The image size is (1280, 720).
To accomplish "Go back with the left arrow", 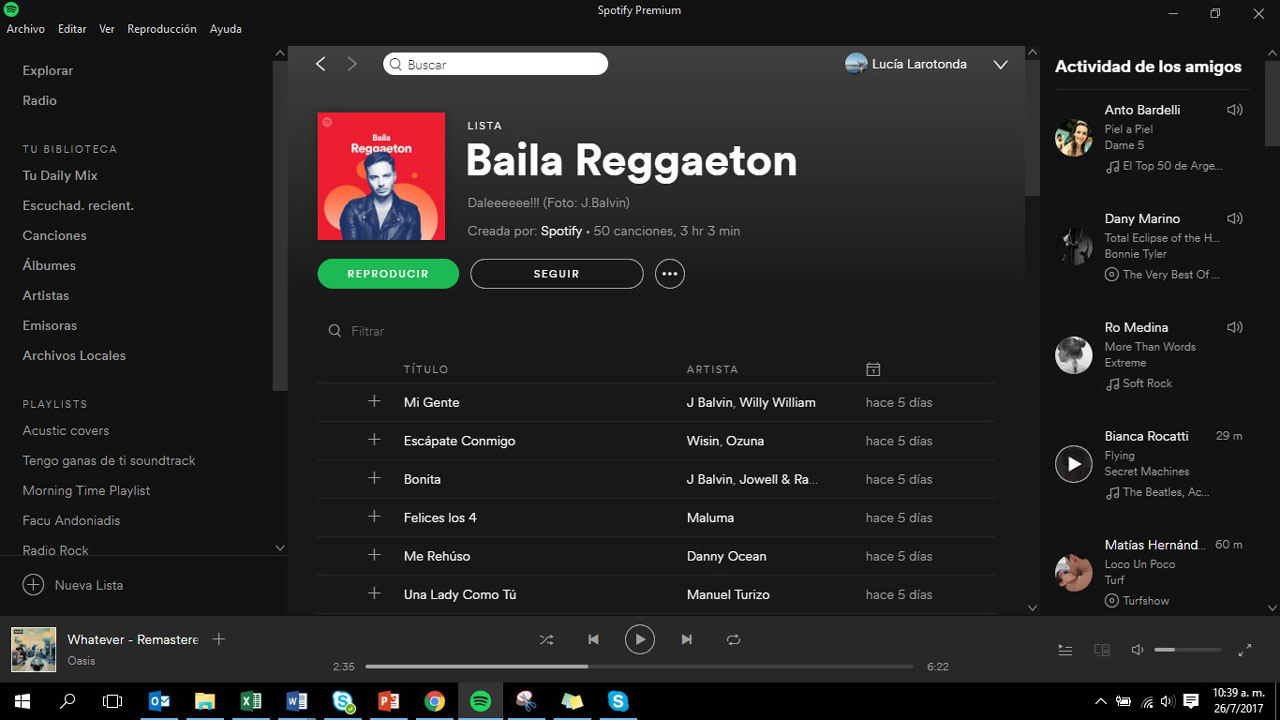I will 320,64.
